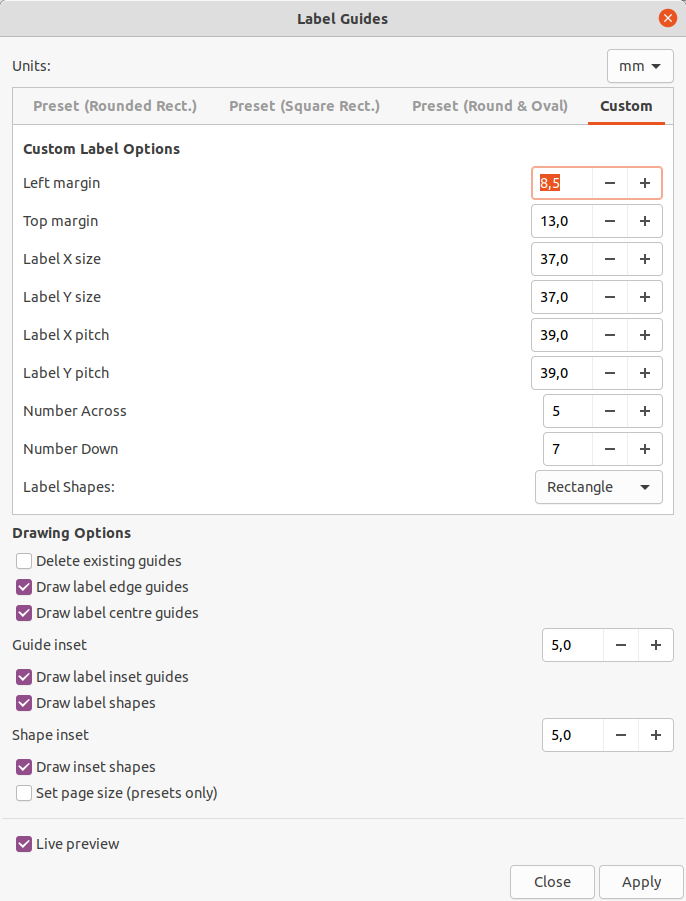Decrease Label Y size value
The height and width of the screenshot is (901, 686).
610,297
